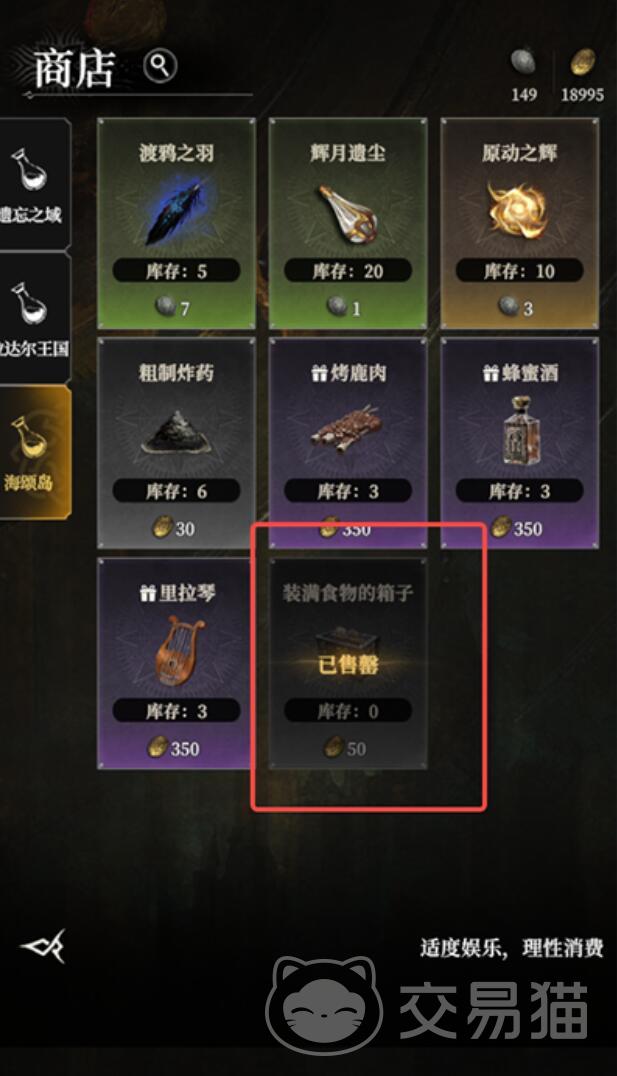Image resolution: width=617 pixels, height=1076 pixels.
Task: Switch to the 遗忘之城 shop tab
Action: click(34, 184)
